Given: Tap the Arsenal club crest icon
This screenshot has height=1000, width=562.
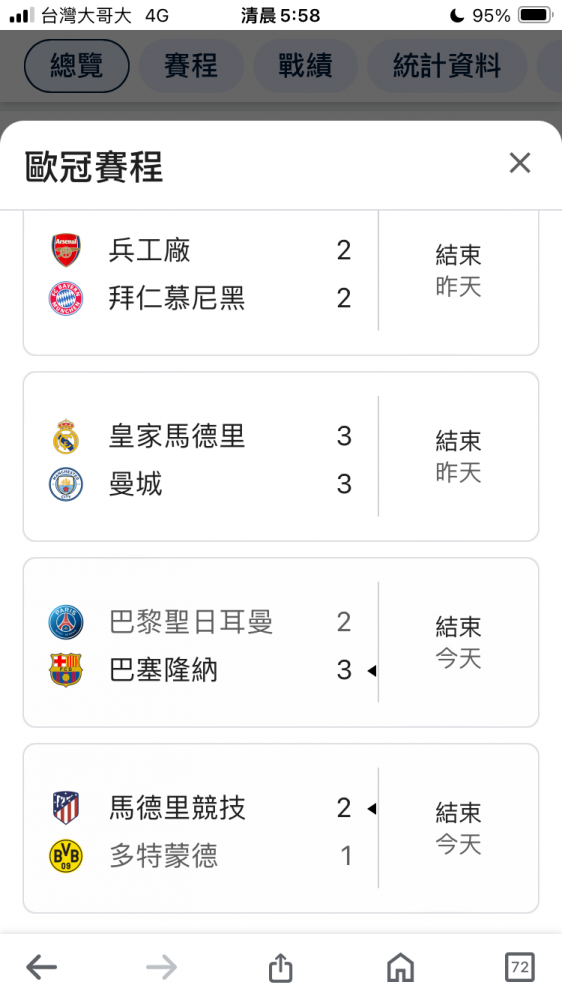Looking at the screenshot, I should pos(66,250).
